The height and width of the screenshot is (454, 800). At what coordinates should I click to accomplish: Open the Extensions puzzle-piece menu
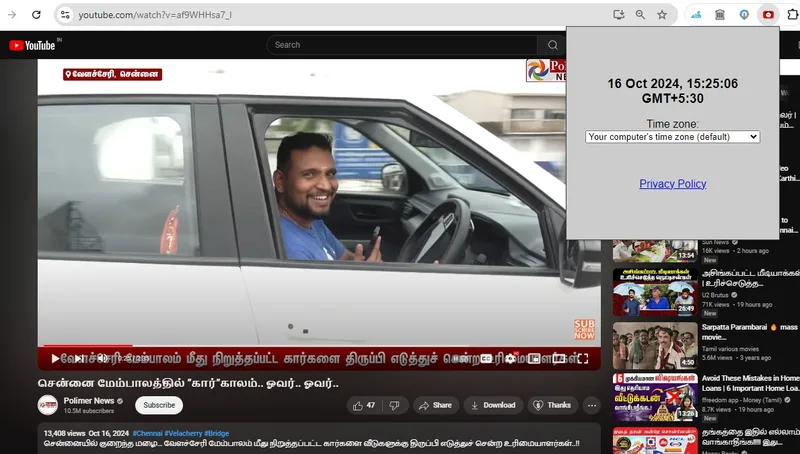[792, 15]
